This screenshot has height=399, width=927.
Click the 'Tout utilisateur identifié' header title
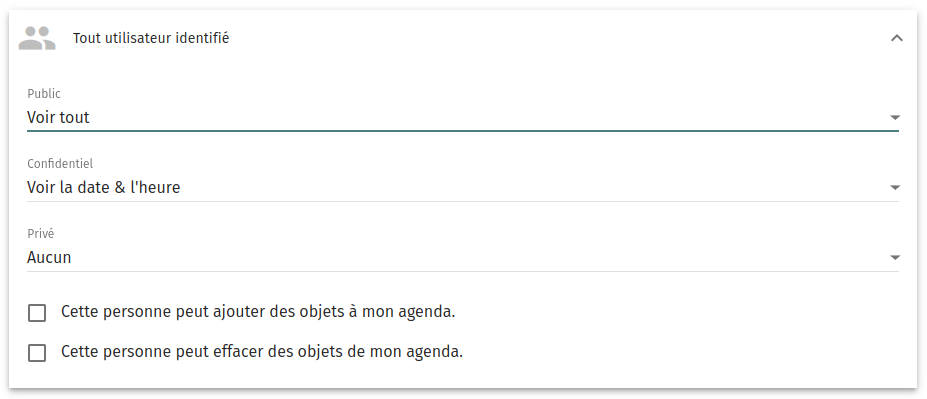pos(151,38)
